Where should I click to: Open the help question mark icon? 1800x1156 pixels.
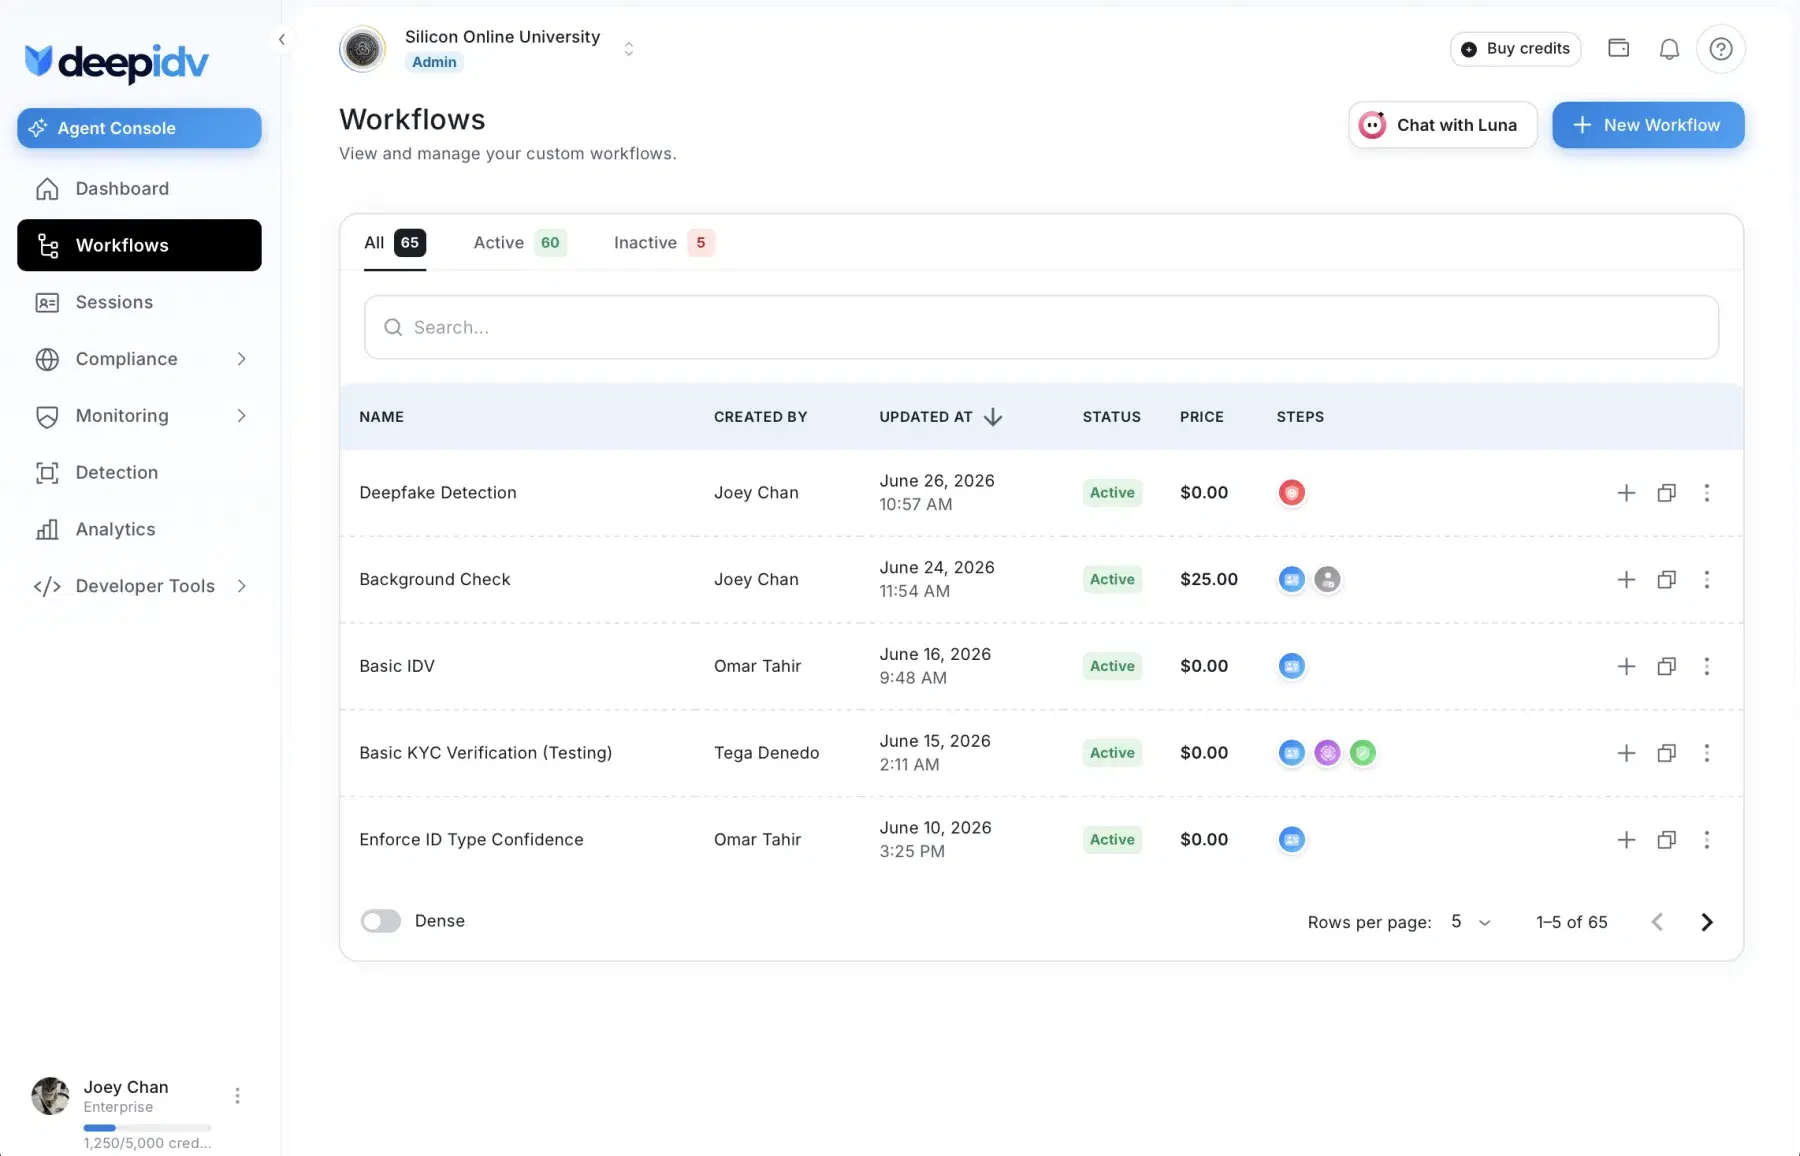[x=1721, y=49]
